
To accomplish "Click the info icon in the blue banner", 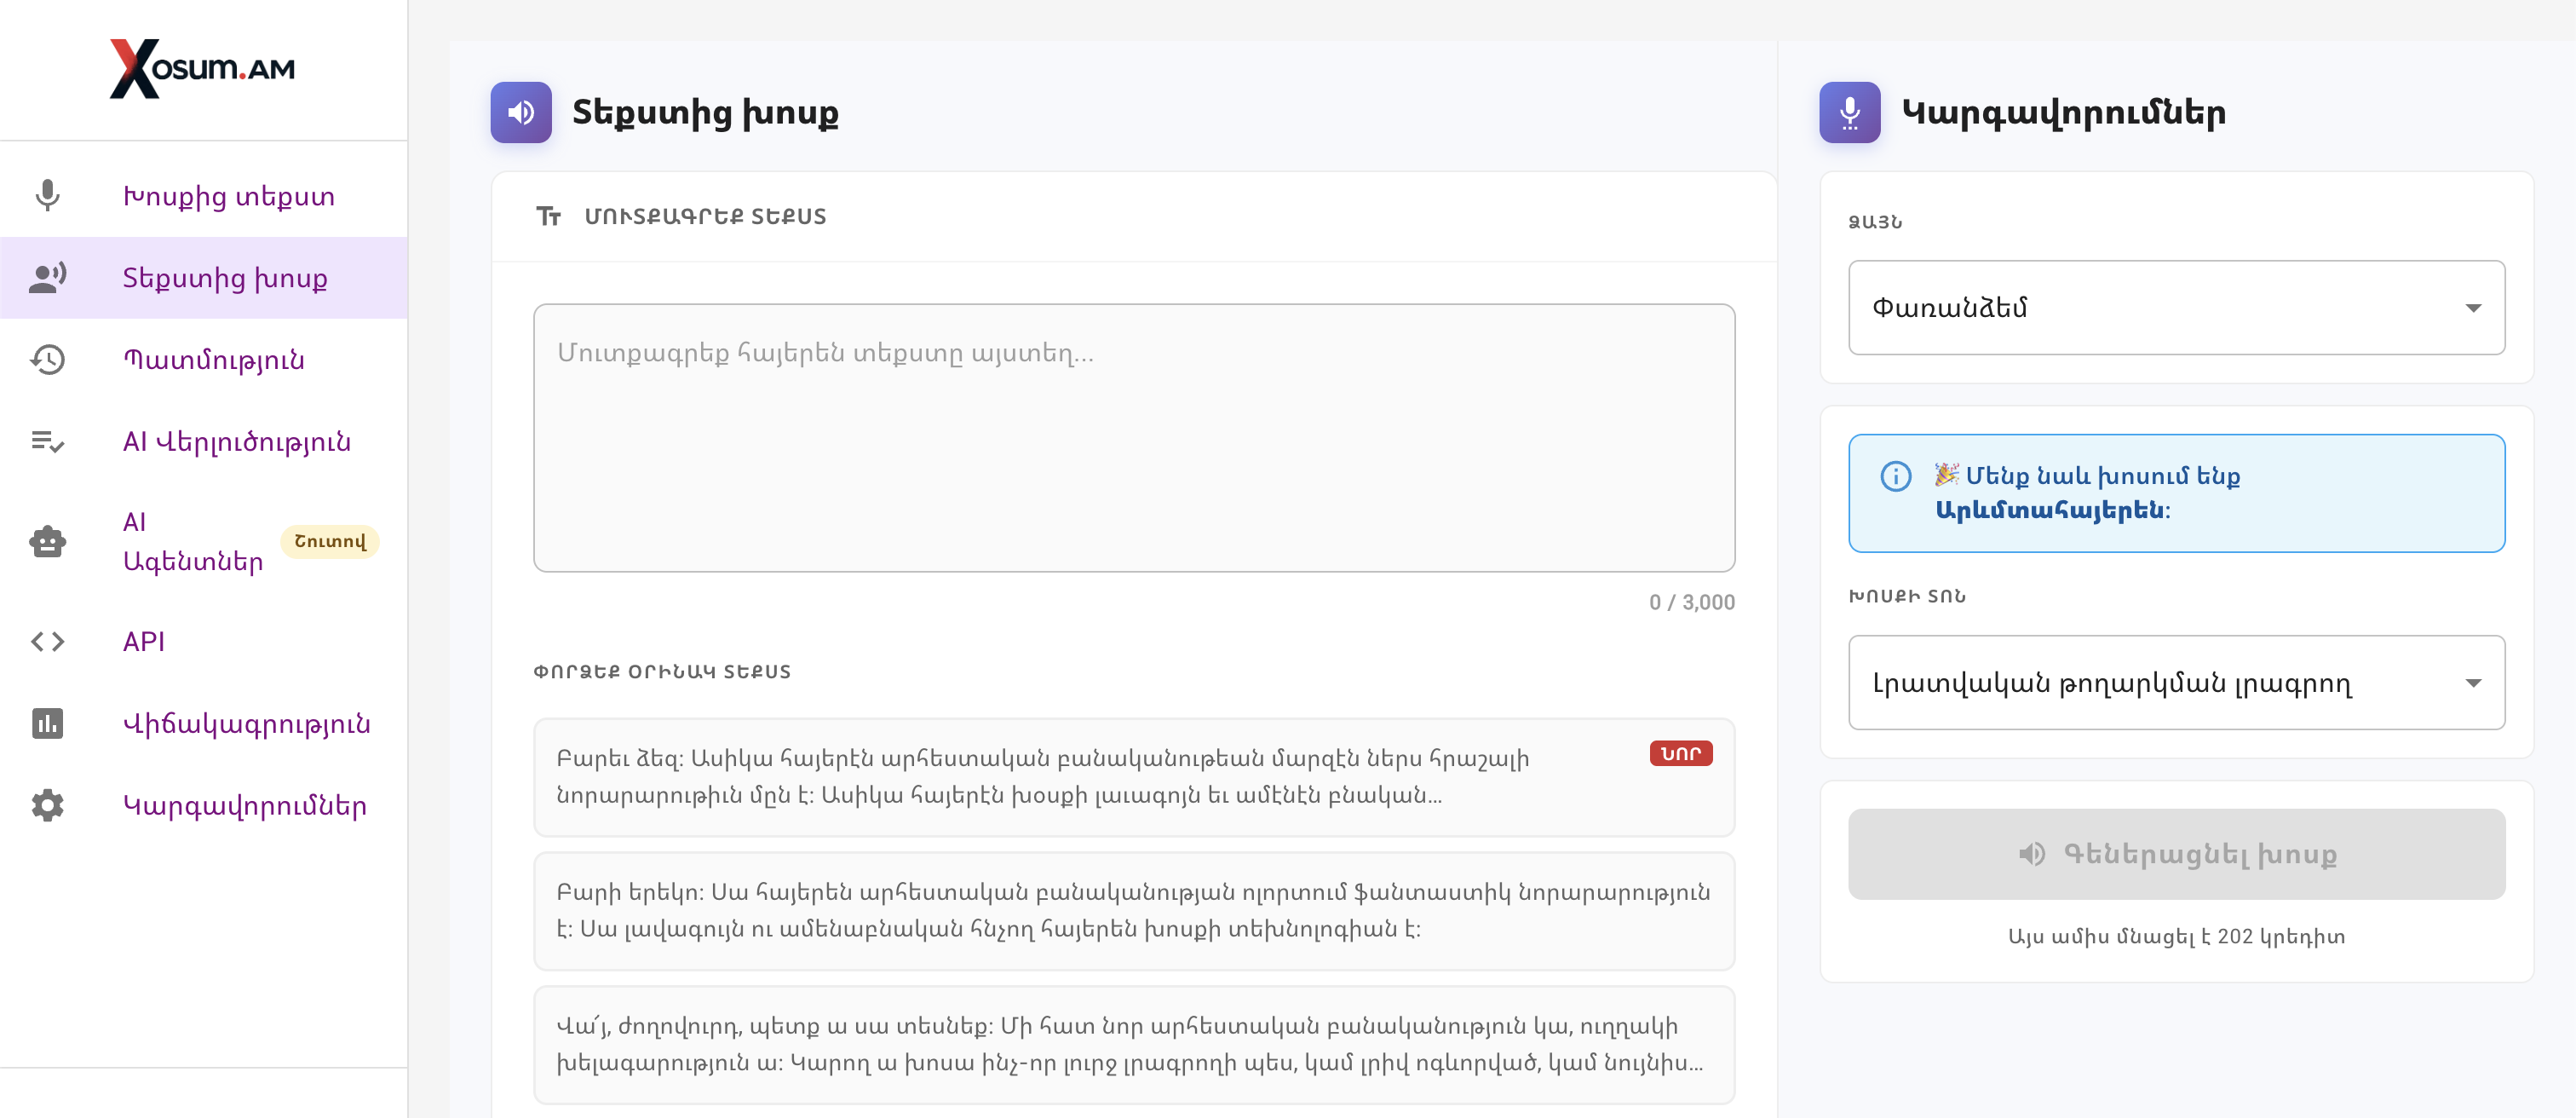I will coord(1895,476).
